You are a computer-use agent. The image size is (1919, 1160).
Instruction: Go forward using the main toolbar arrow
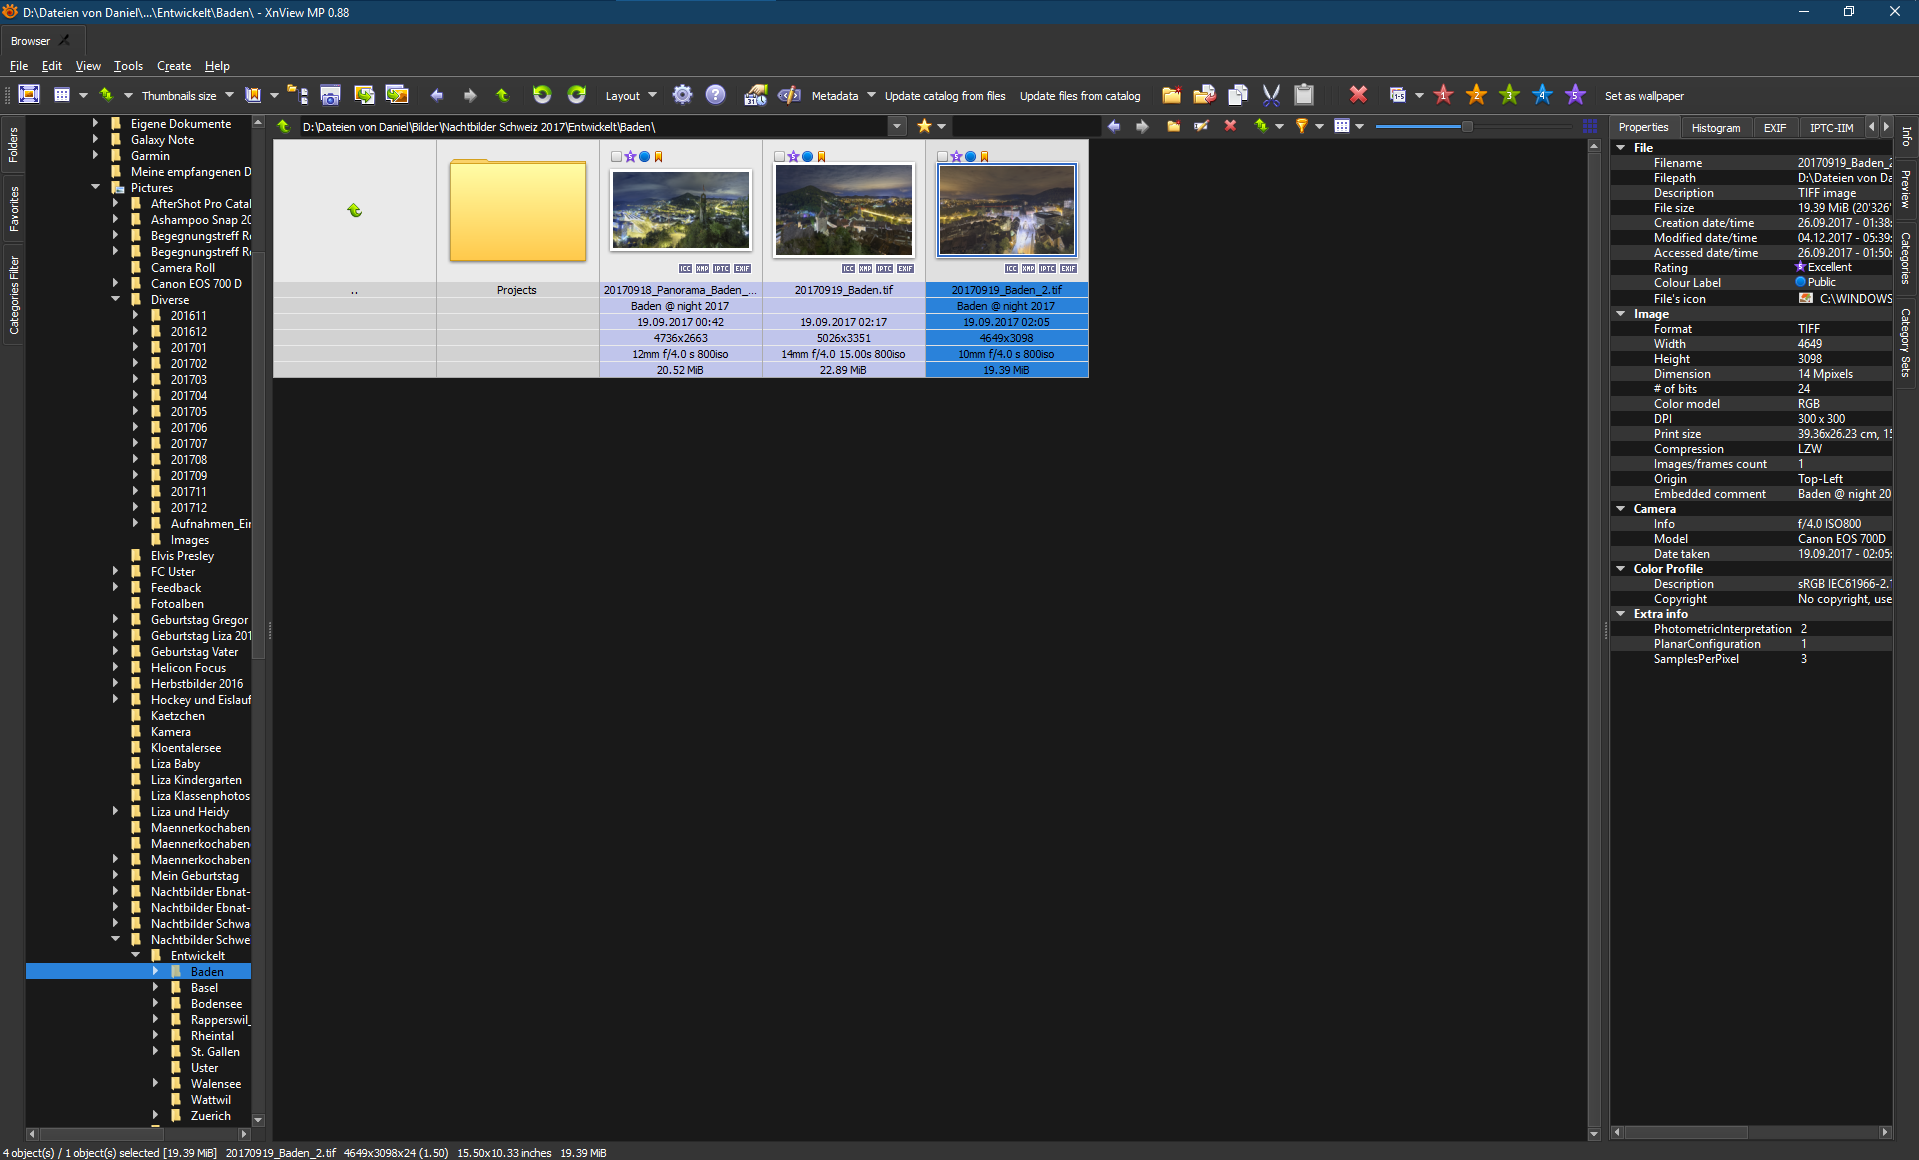[x=470, y=95]
